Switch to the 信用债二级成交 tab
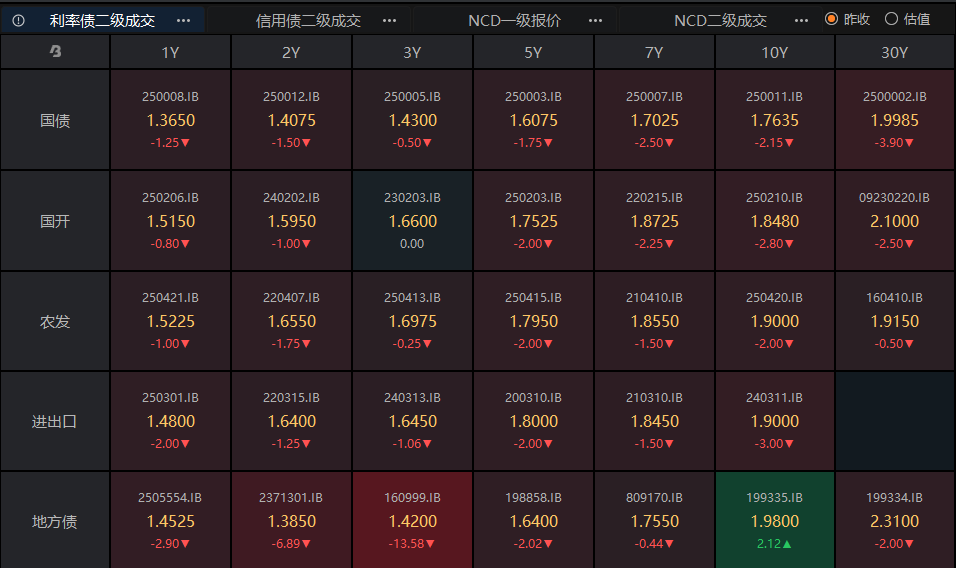The width and height of the screenshot is (956, 568). click(308, 20)
